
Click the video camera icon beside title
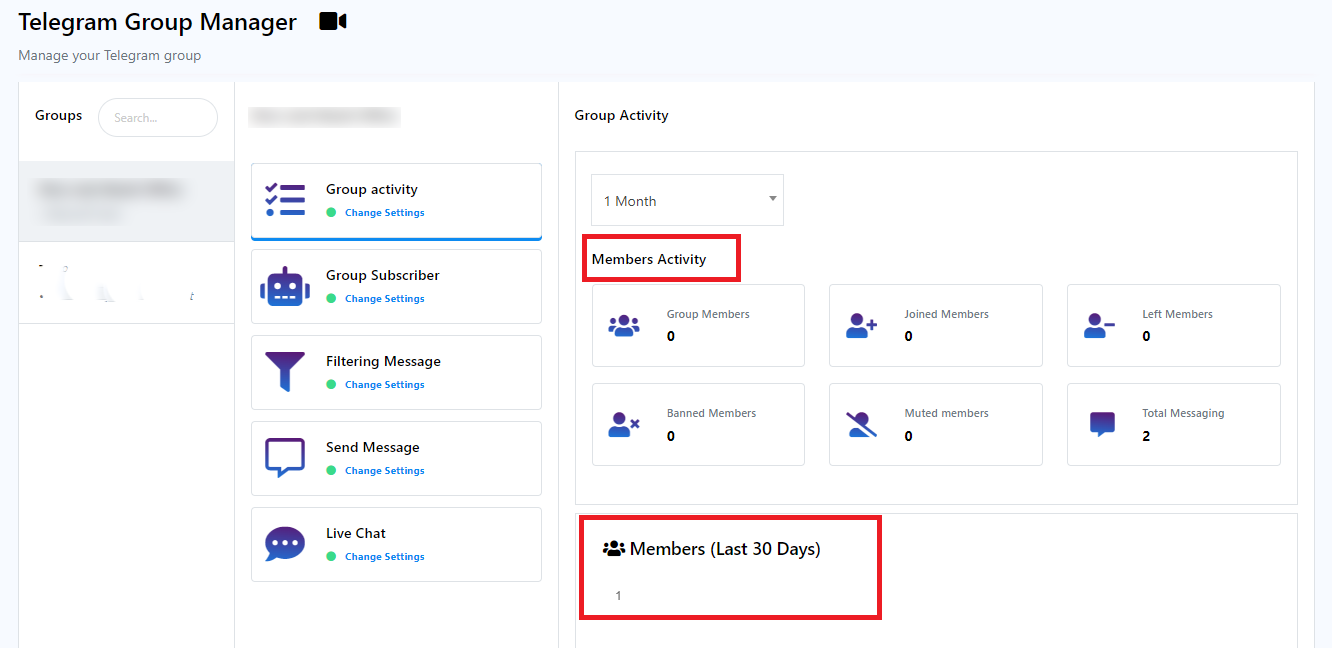332,21
